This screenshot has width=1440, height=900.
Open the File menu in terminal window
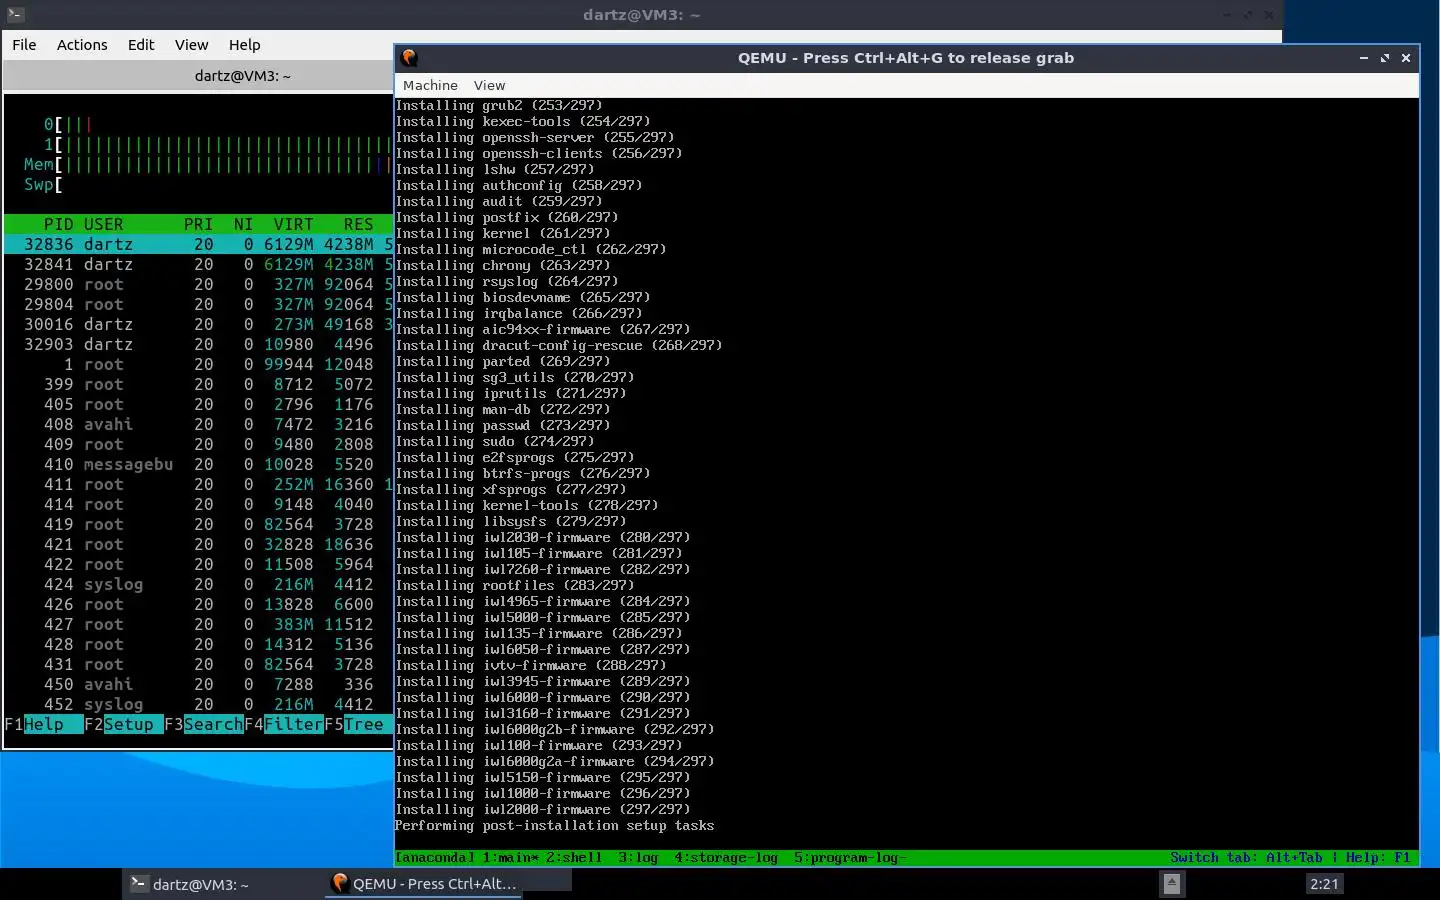tap(24, 45)
